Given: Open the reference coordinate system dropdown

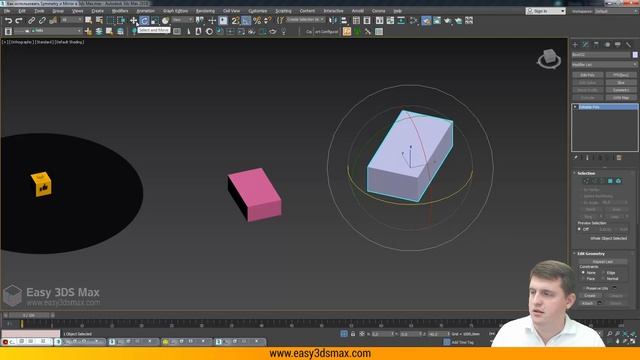Looking at the screenshot, I should pyautogui.click(x=182, y=20).
